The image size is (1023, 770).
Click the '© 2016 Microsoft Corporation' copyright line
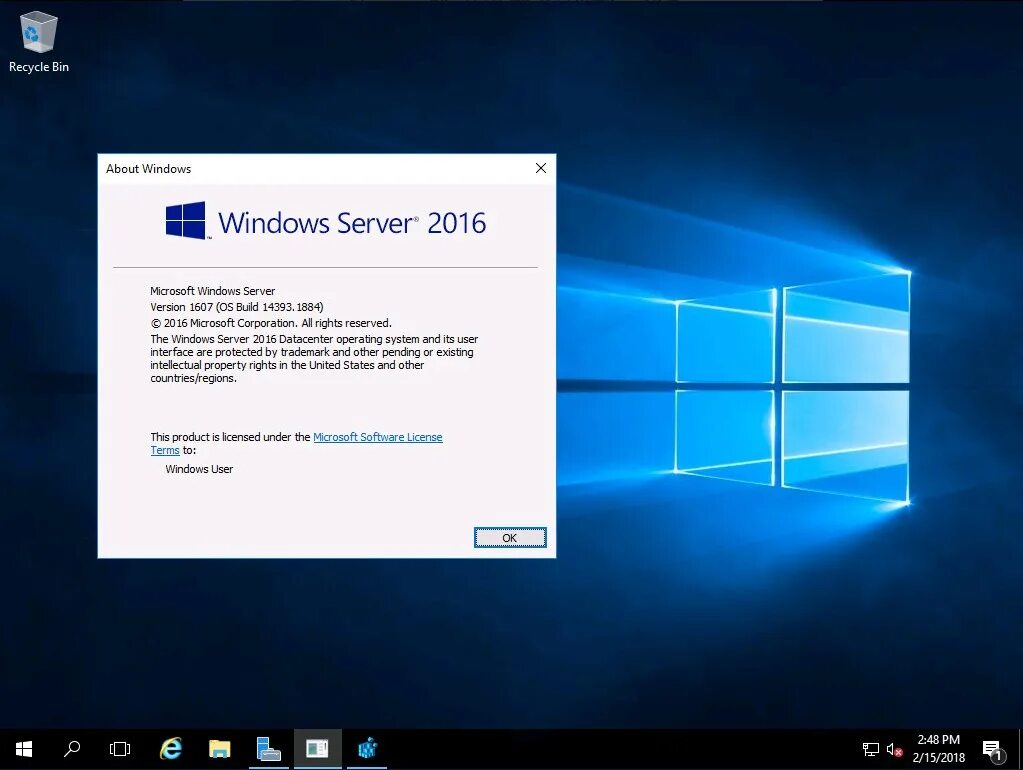coord(271,323)
